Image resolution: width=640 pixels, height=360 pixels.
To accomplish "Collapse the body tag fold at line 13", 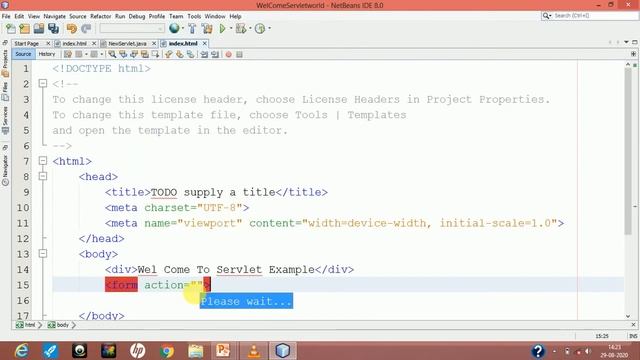I will tap(43, 254).
